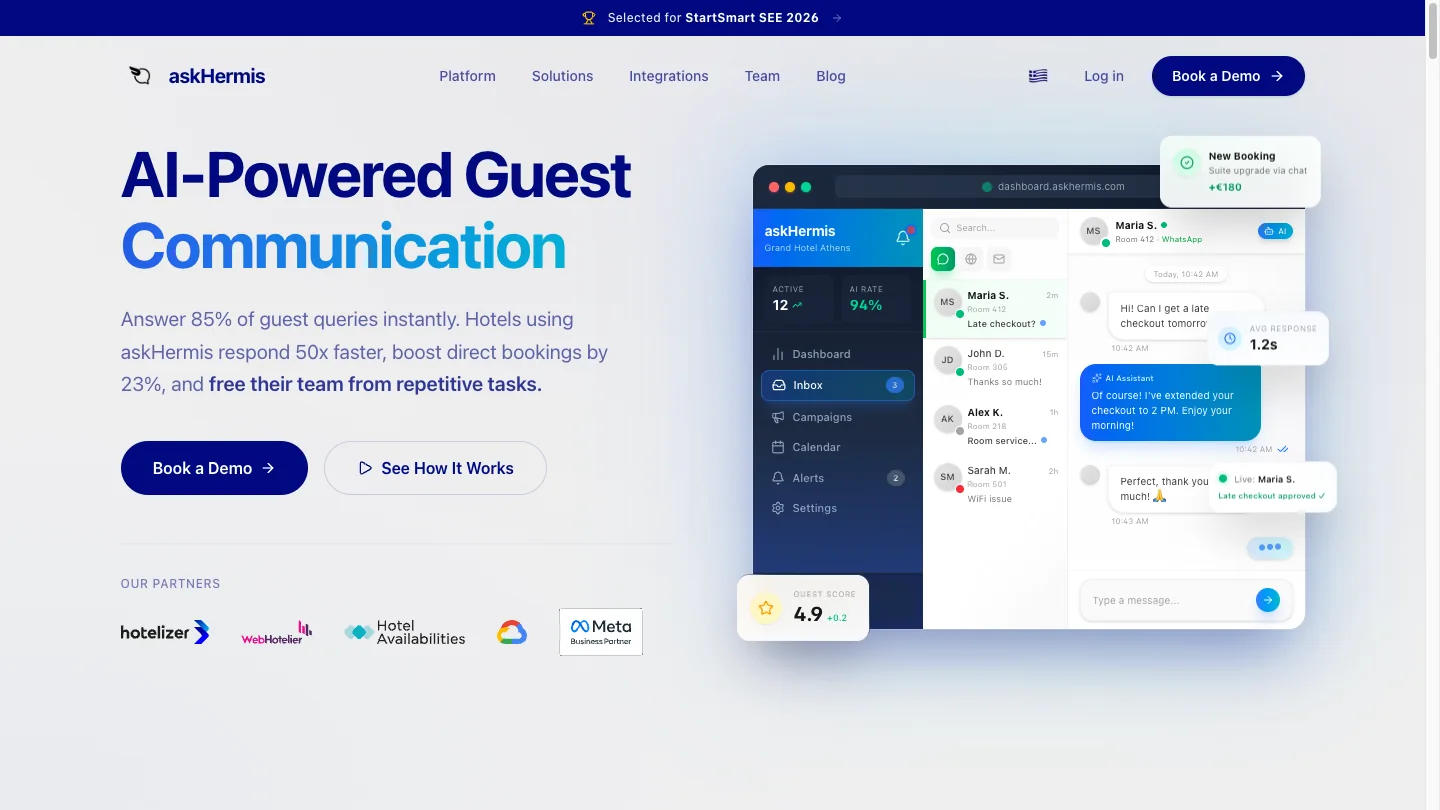Select the envelope email channel filter icon
Image resolution: width=1440 pixels, height=810 pixels.
coord(999,259)
